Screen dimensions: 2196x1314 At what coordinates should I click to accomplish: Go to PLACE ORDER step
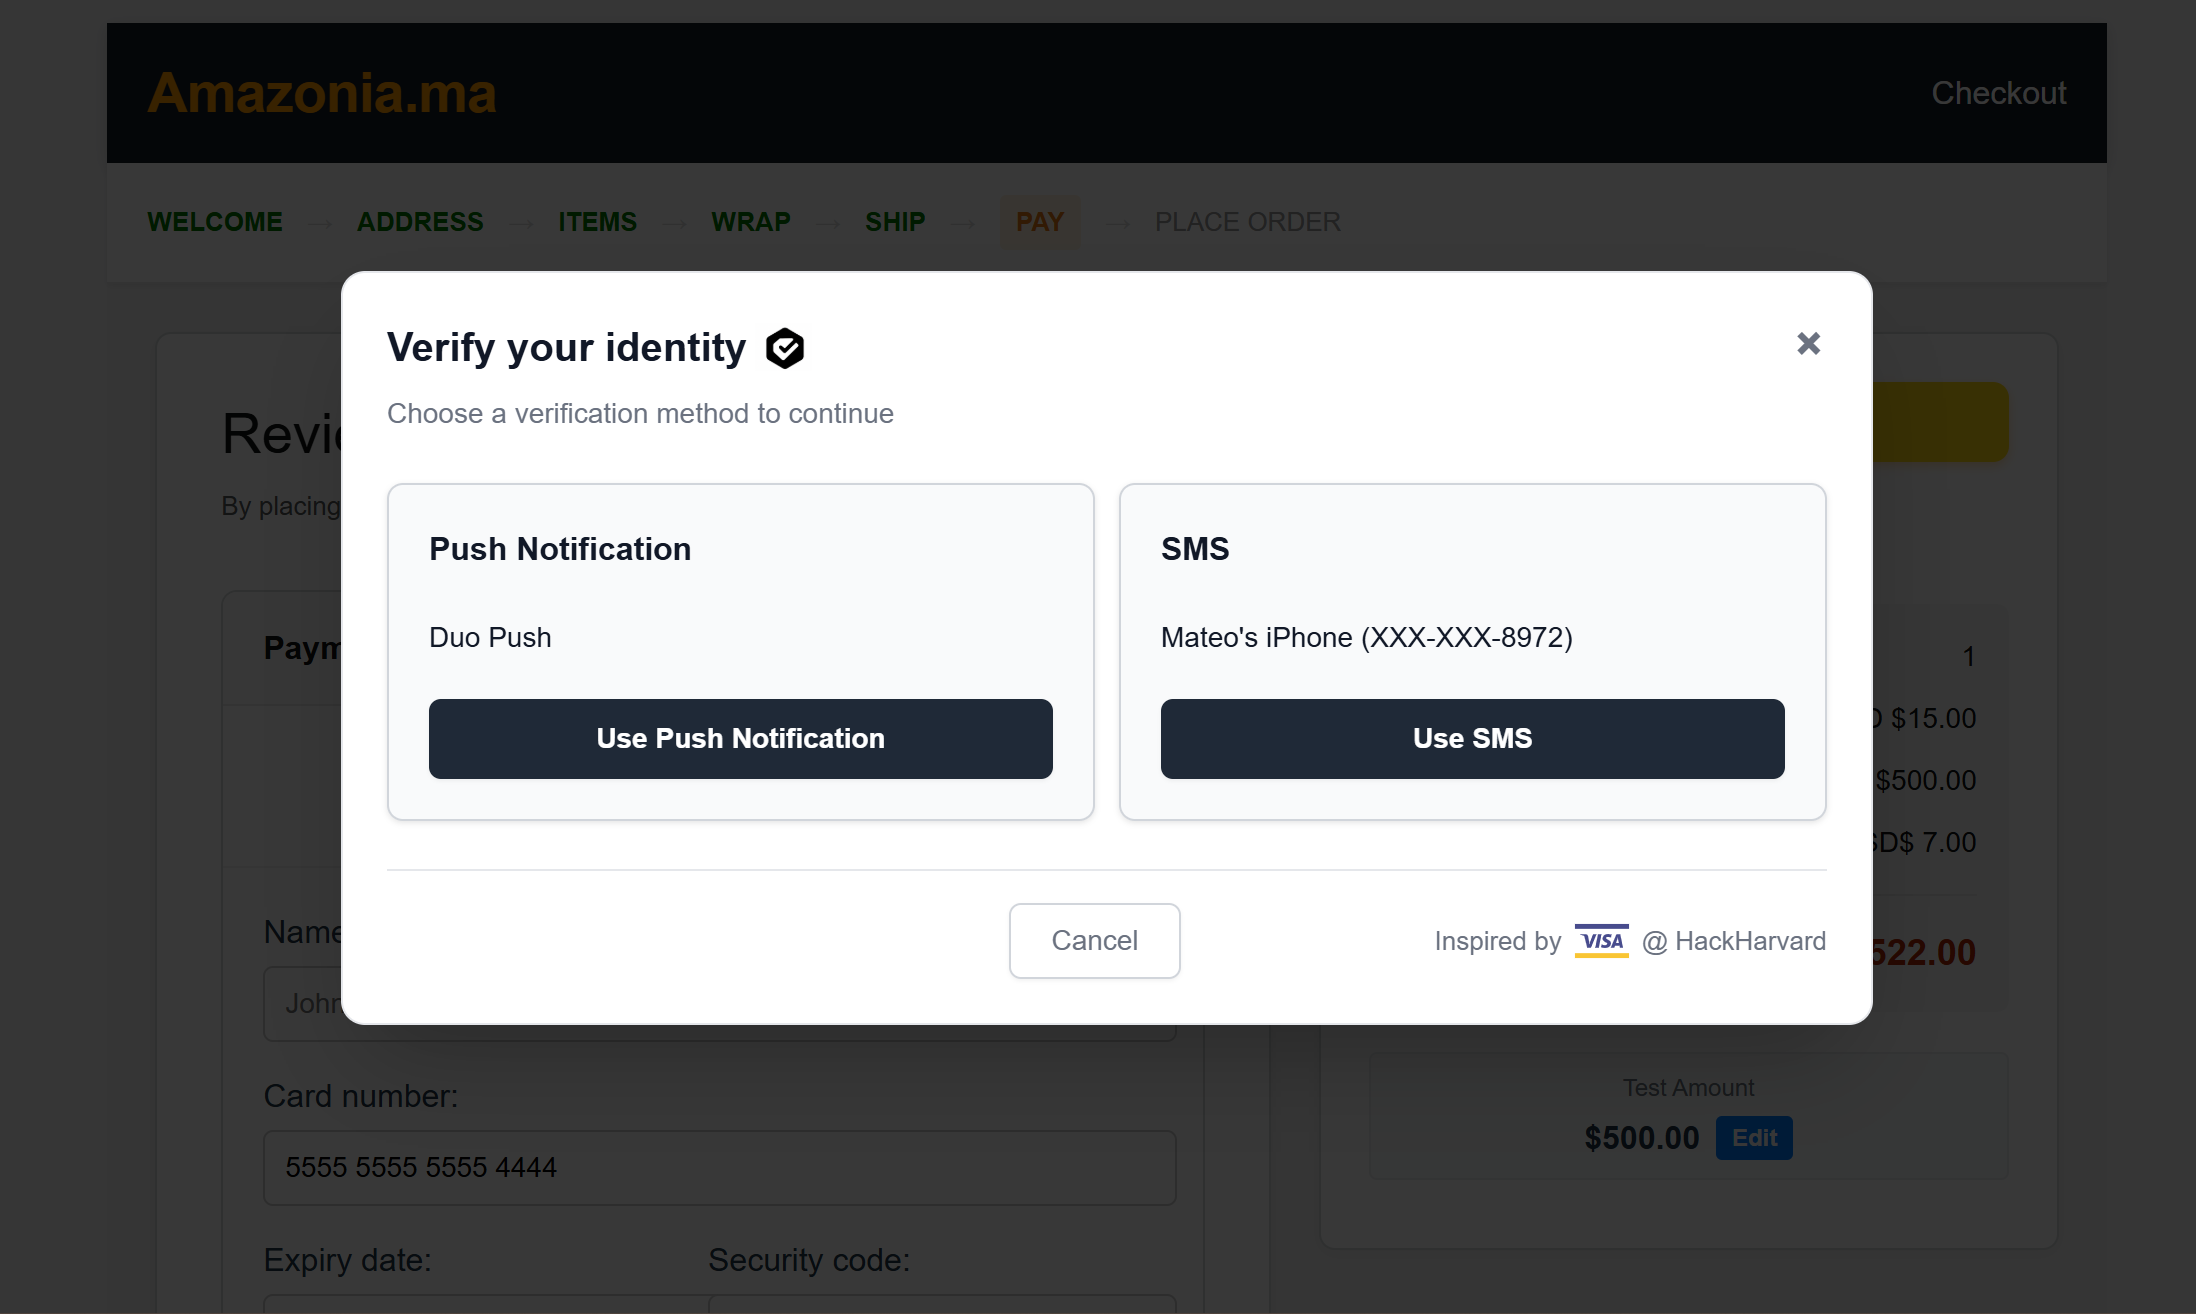tap(1248, 221)
